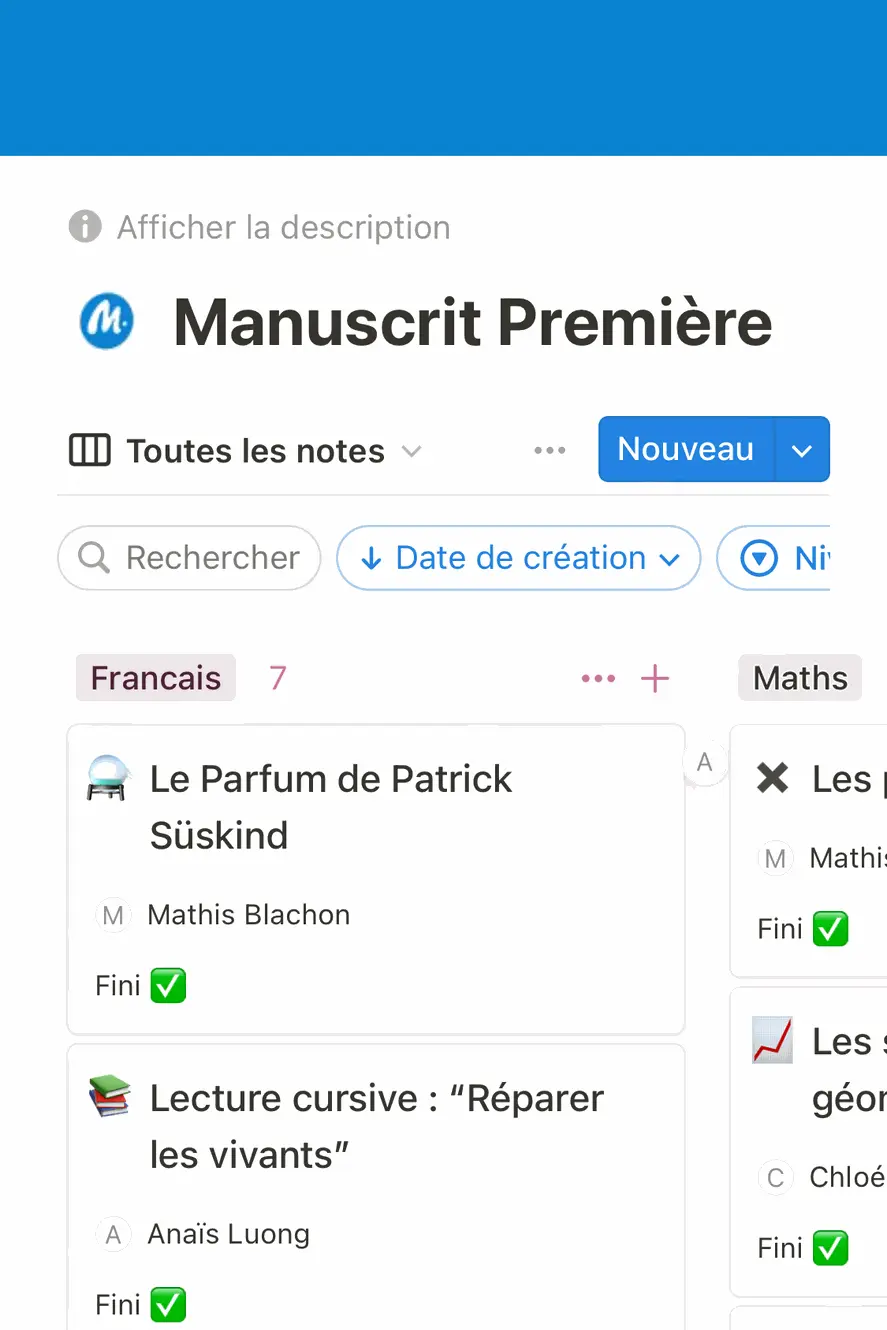Click the board view icon near Toutes les notes
This screenshot has width=887, height=1330.
coord(89,451)
